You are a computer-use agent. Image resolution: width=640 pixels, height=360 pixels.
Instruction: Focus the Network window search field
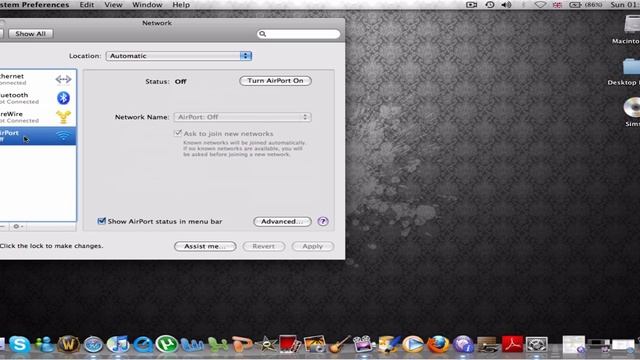click(298, 34)
